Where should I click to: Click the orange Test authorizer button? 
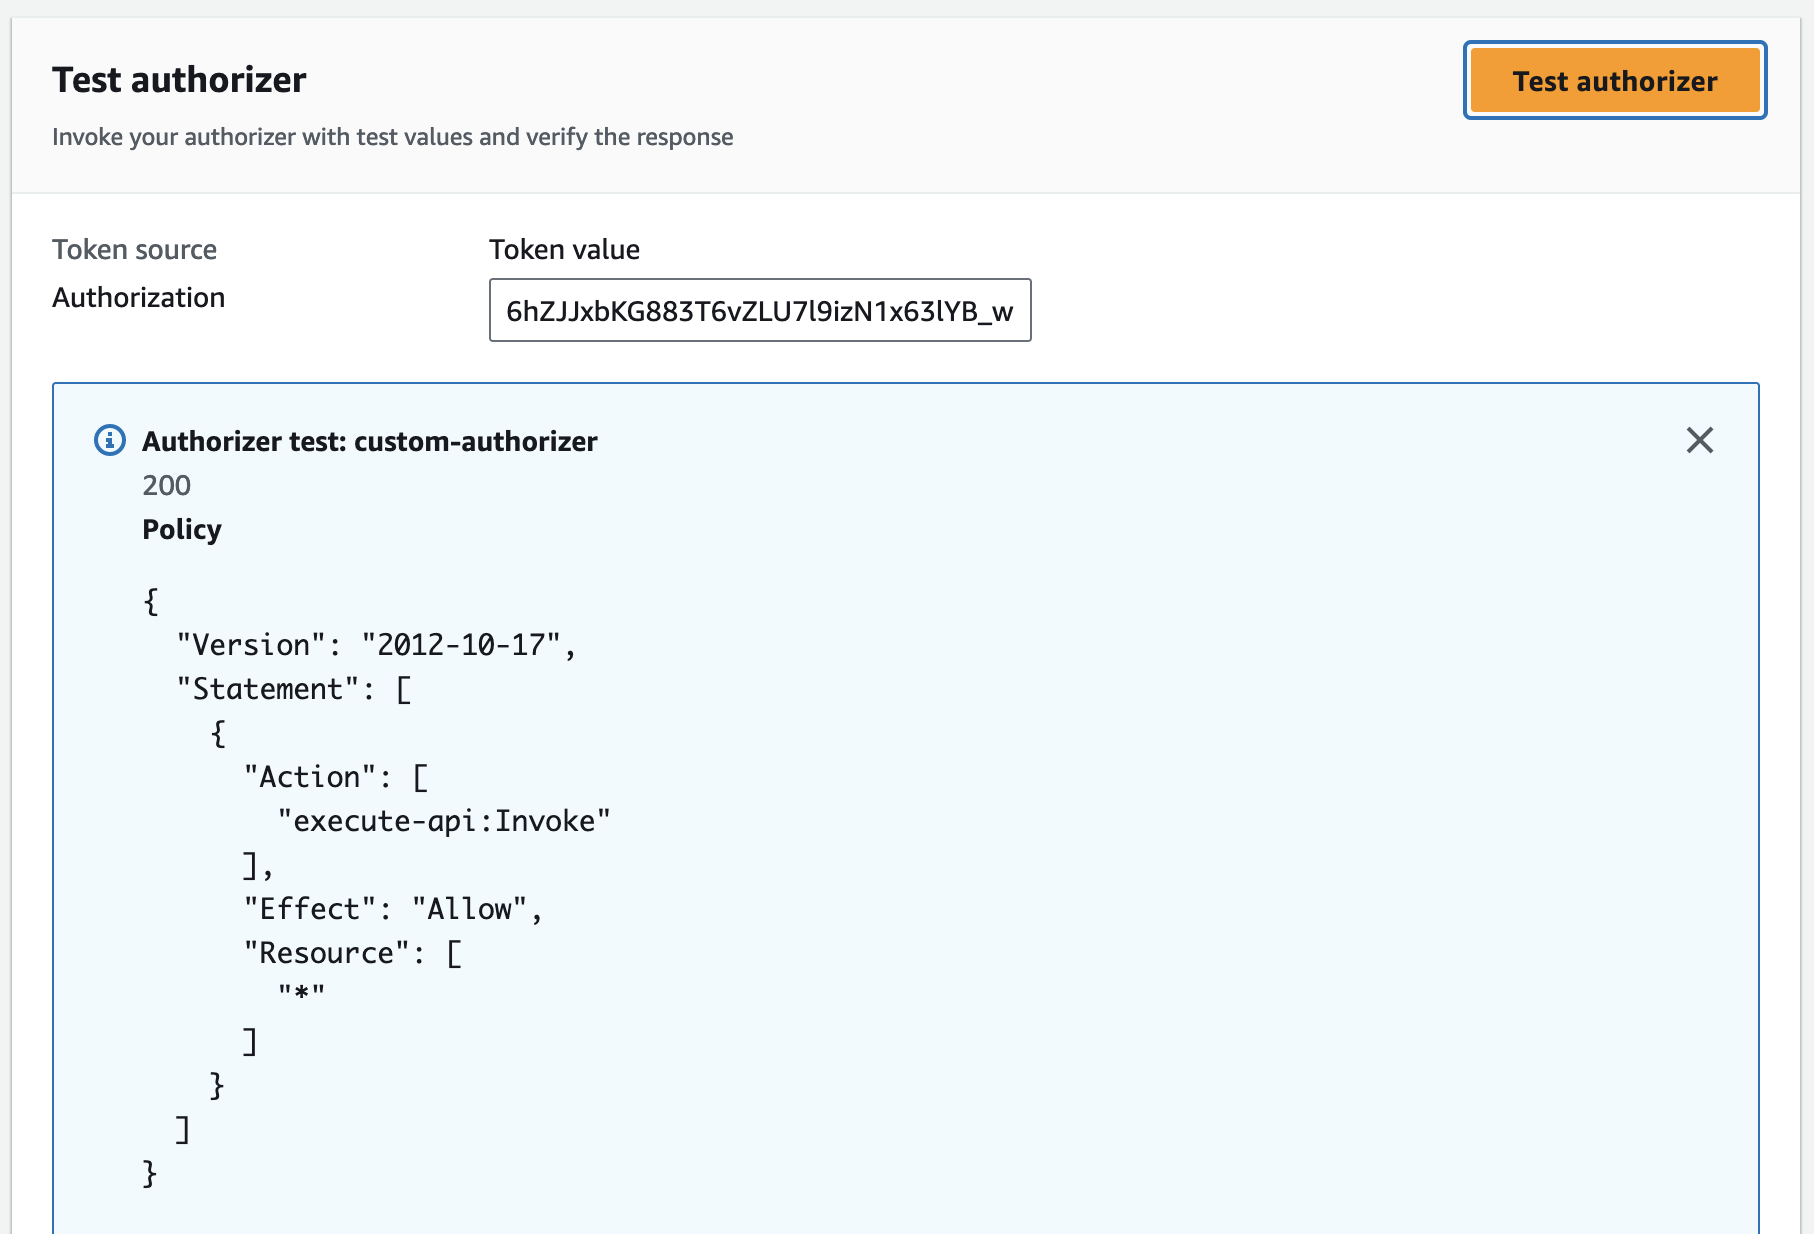click(x=1614, y=81)
